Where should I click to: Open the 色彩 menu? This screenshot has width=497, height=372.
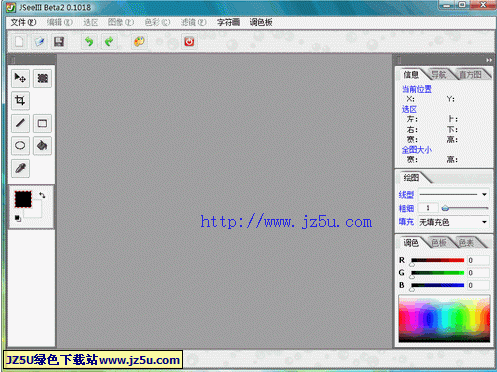click(x=157, y=22)
